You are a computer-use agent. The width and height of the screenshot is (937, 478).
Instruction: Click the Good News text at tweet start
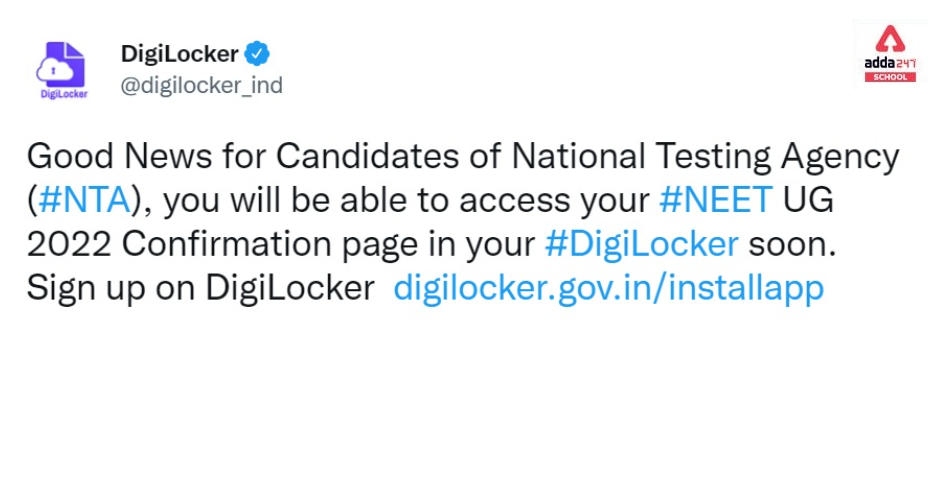pyautogui.click(x=120, y=157)
